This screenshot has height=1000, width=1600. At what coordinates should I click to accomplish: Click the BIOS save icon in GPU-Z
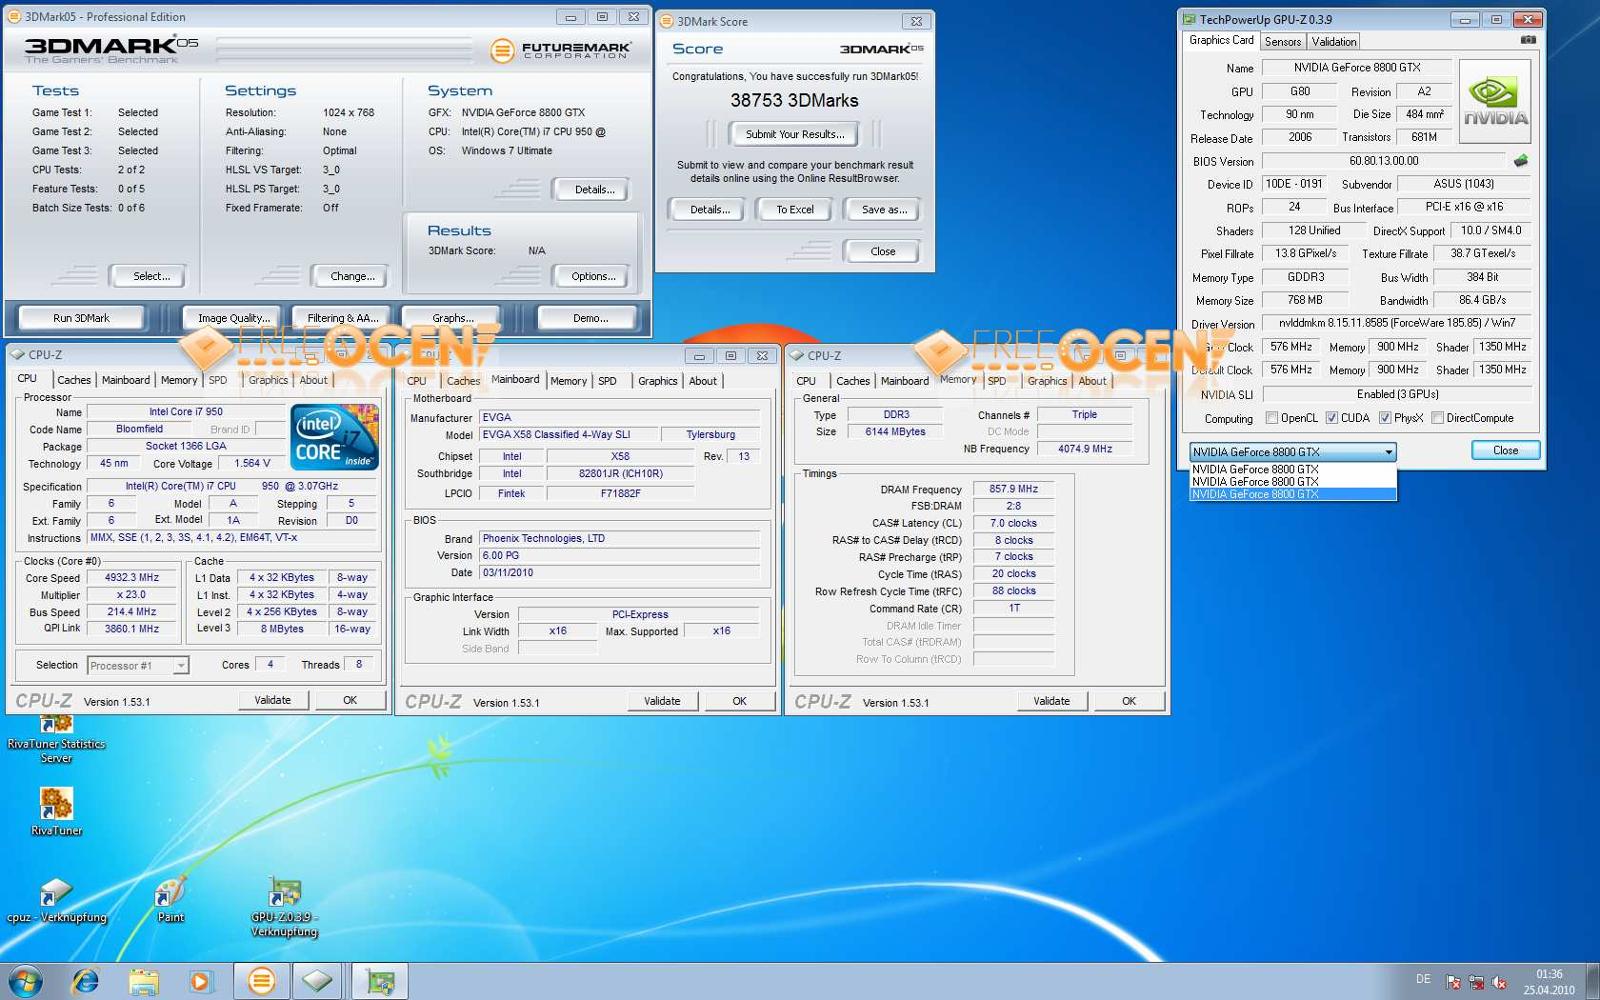1521,160
